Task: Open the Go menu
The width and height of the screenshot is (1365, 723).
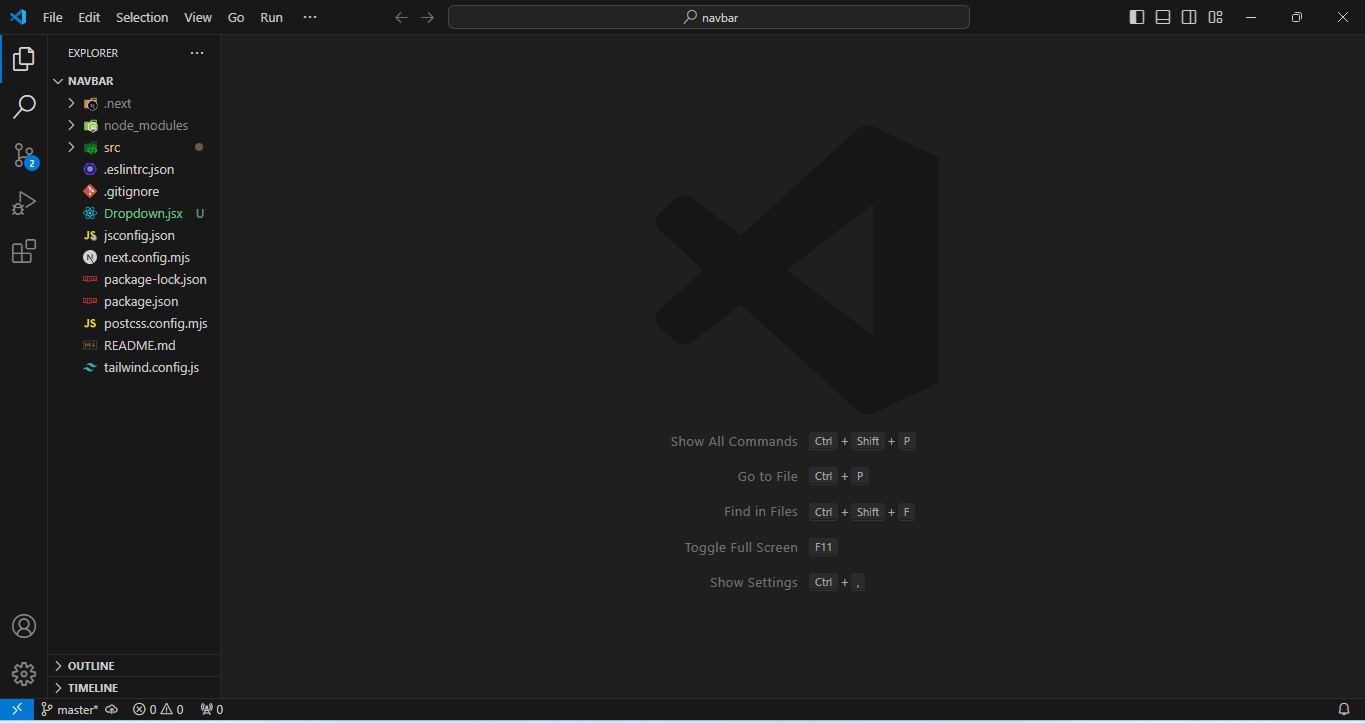Action: [236, 17]
